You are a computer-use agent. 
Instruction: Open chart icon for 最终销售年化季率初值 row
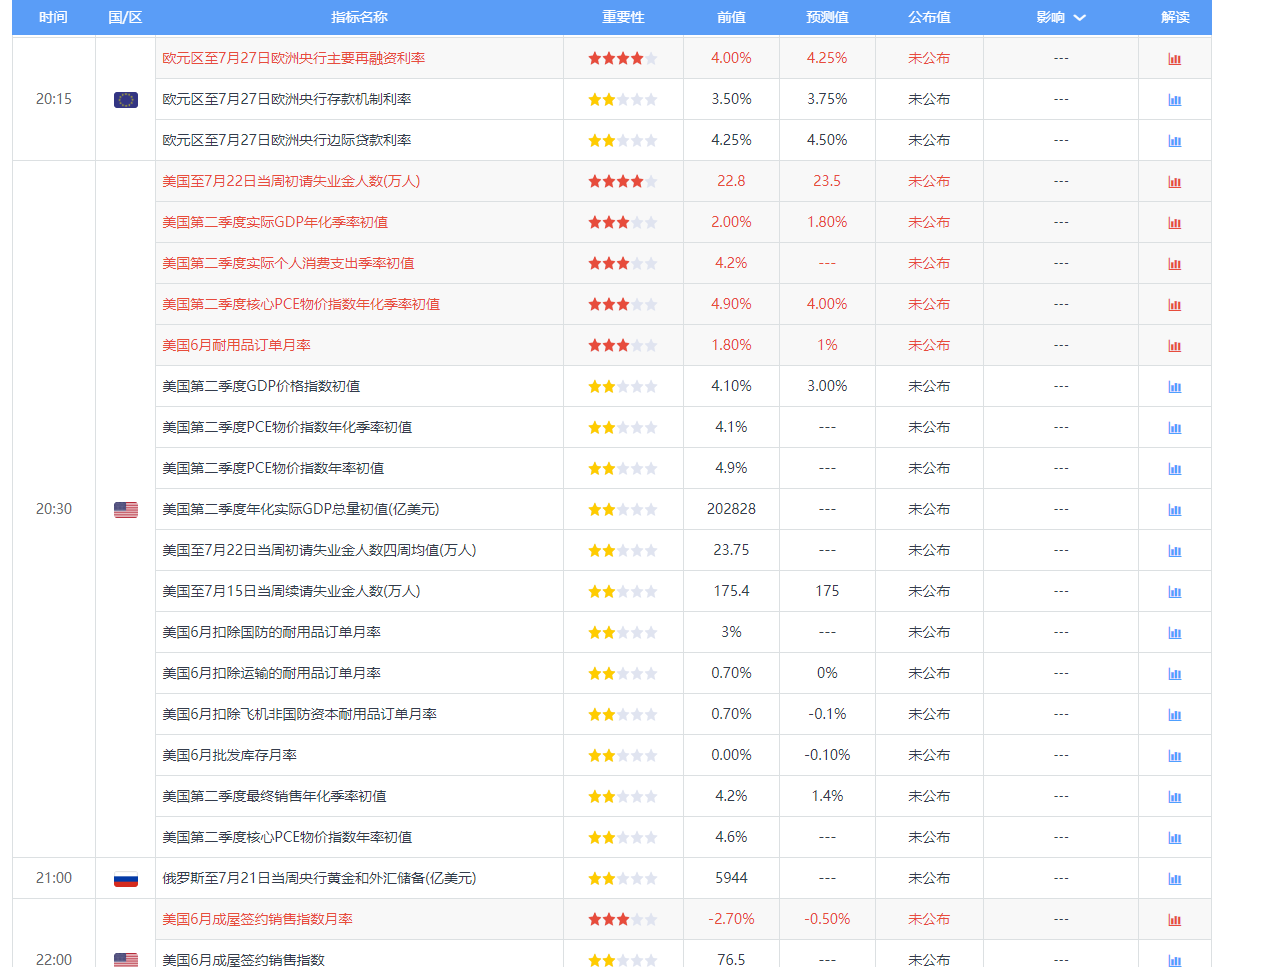click(1175, 797)
